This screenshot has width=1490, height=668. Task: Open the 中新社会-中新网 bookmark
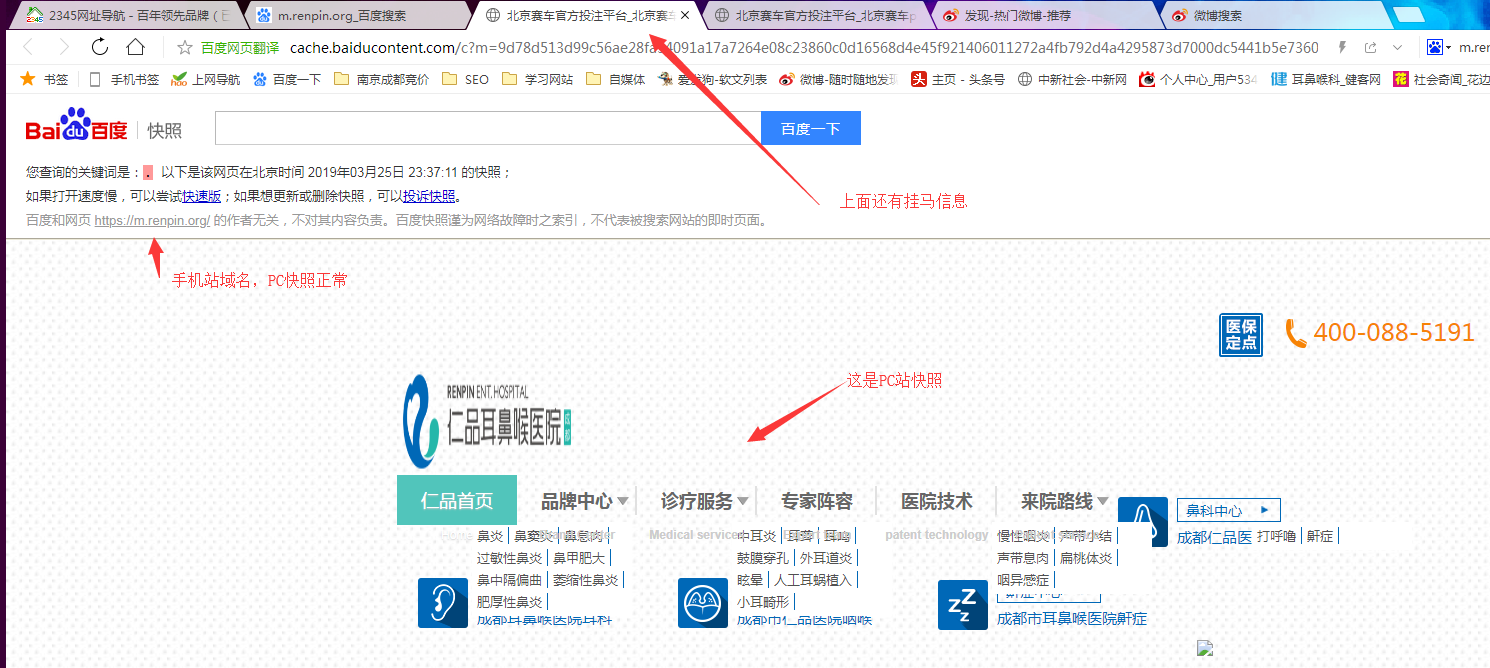click(x=1072, y=79)
